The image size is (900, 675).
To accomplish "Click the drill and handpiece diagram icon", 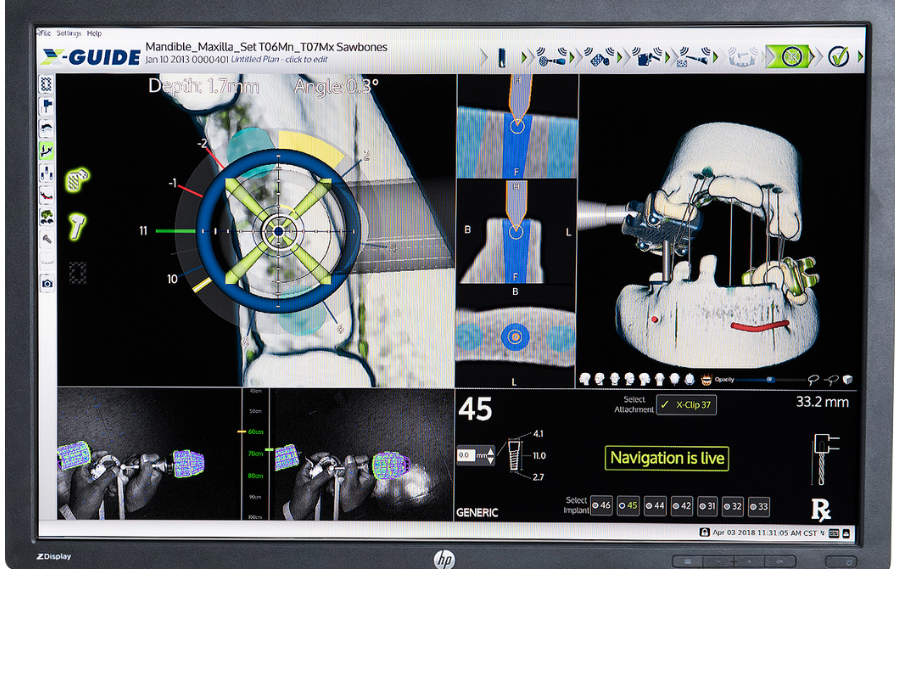I will pyautogui.click(x=825, y=458).
